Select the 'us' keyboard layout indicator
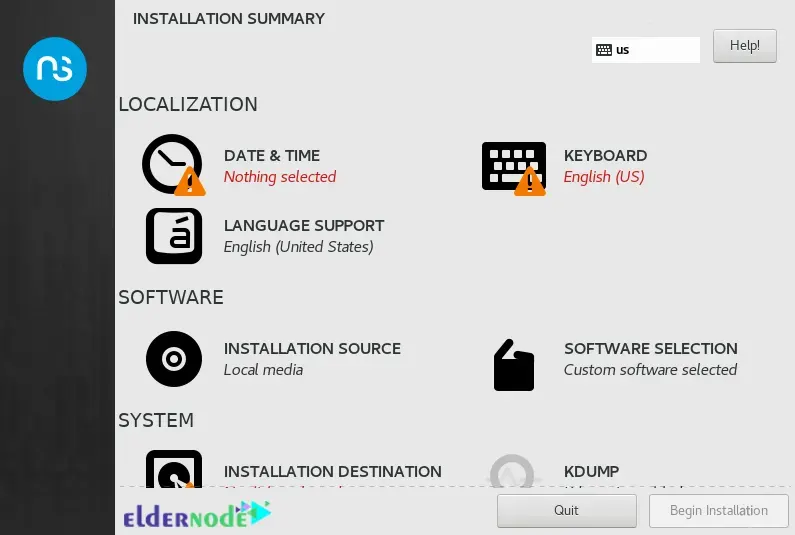Screen dimensions: 795x535 (645, 50)
